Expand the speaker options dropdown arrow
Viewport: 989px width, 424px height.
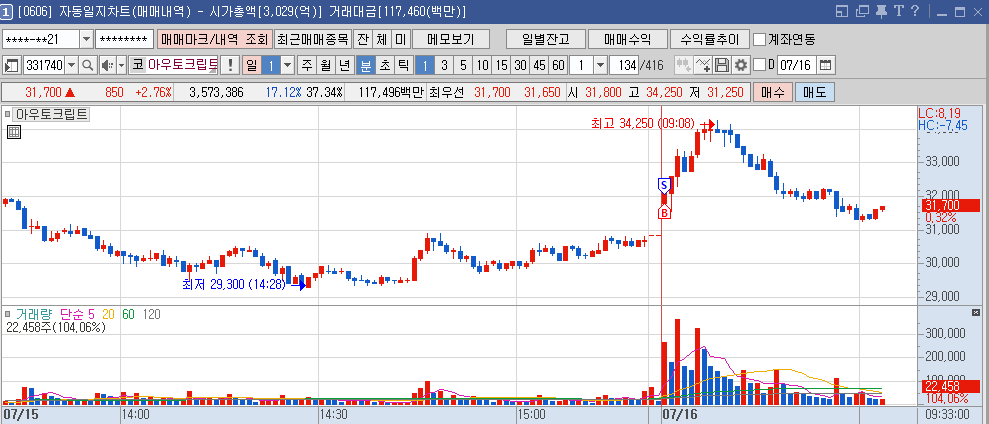[x=121, y=65]
